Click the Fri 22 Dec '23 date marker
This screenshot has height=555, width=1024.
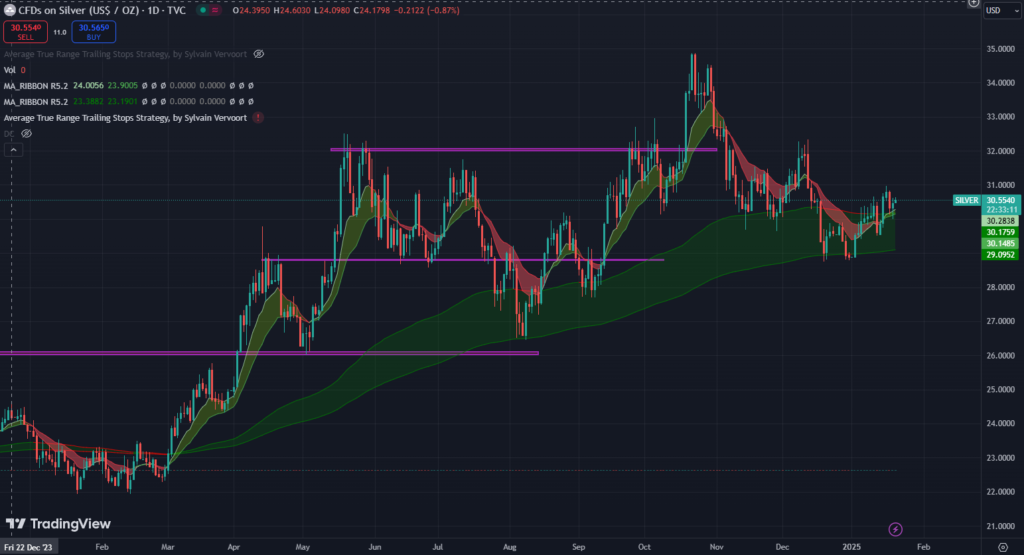pos(28,548)
